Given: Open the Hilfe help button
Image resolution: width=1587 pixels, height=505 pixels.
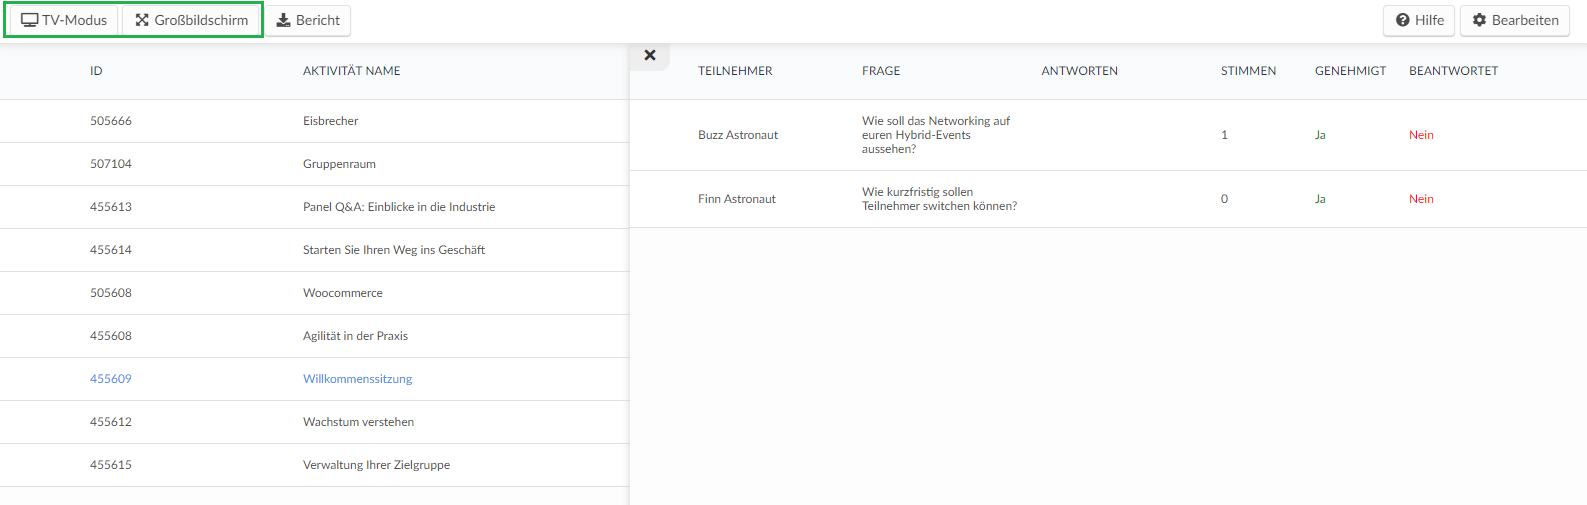Looking at the screenshot, I should 1419,20.
